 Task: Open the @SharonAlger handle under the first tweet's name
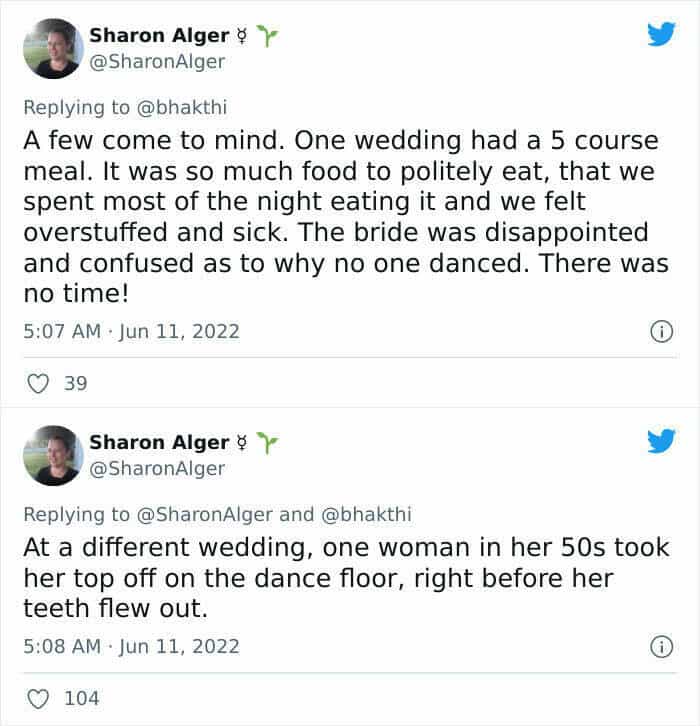click(157, 61)
